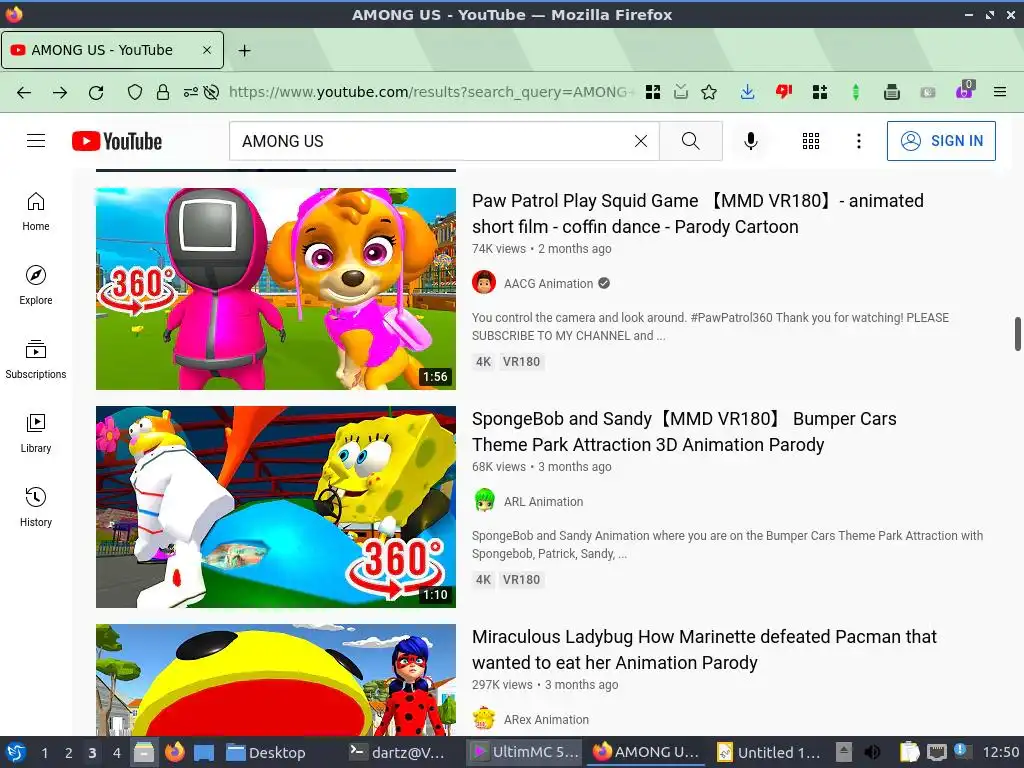This screenshot has height=768, width=1024.
Task: Open Explore in the sidebar
Action: point(36,286)
